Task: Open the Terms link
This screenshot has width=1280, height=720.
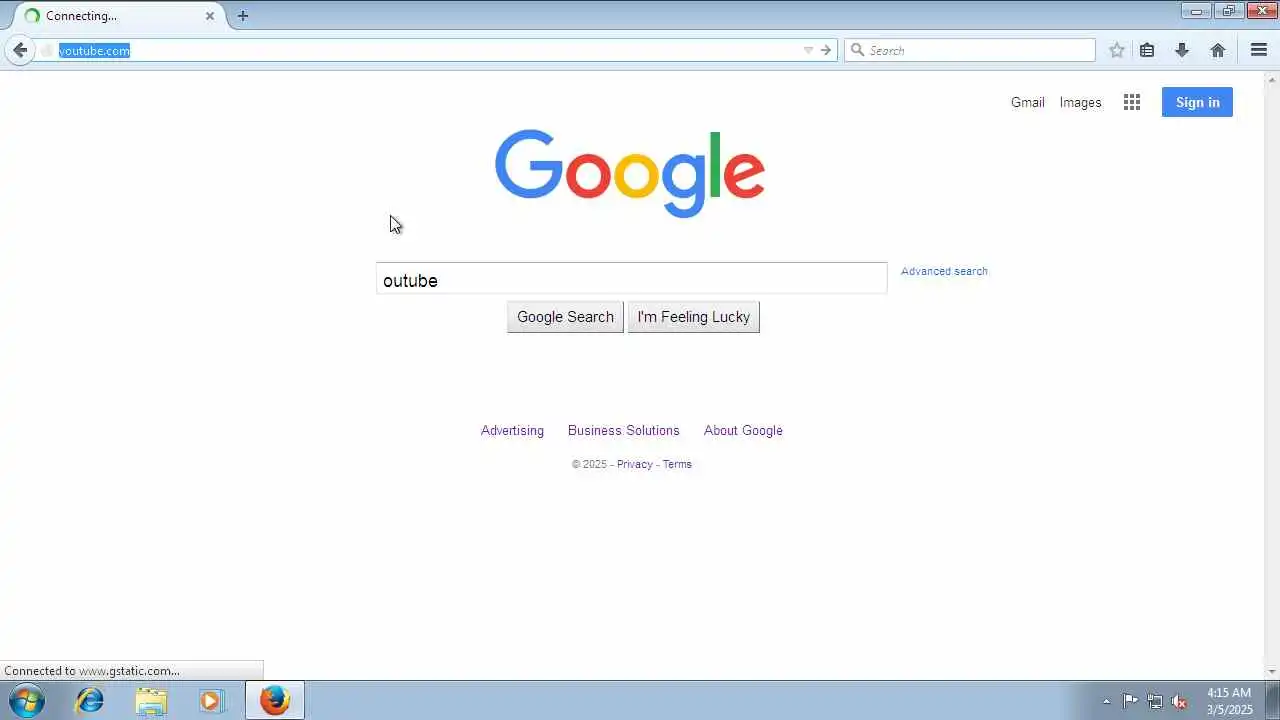Action: pyautogui.click(x=677, y=464)
